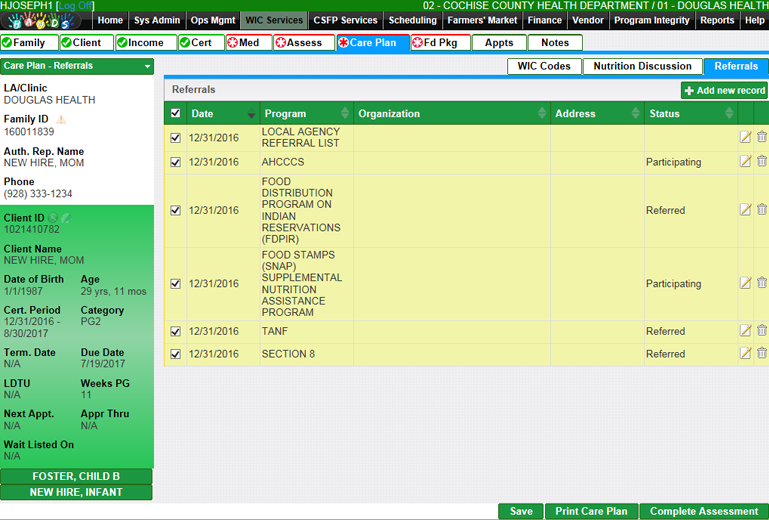Click the Log Off link
Viewport: 769px width, 520px height.
(76, 6)
